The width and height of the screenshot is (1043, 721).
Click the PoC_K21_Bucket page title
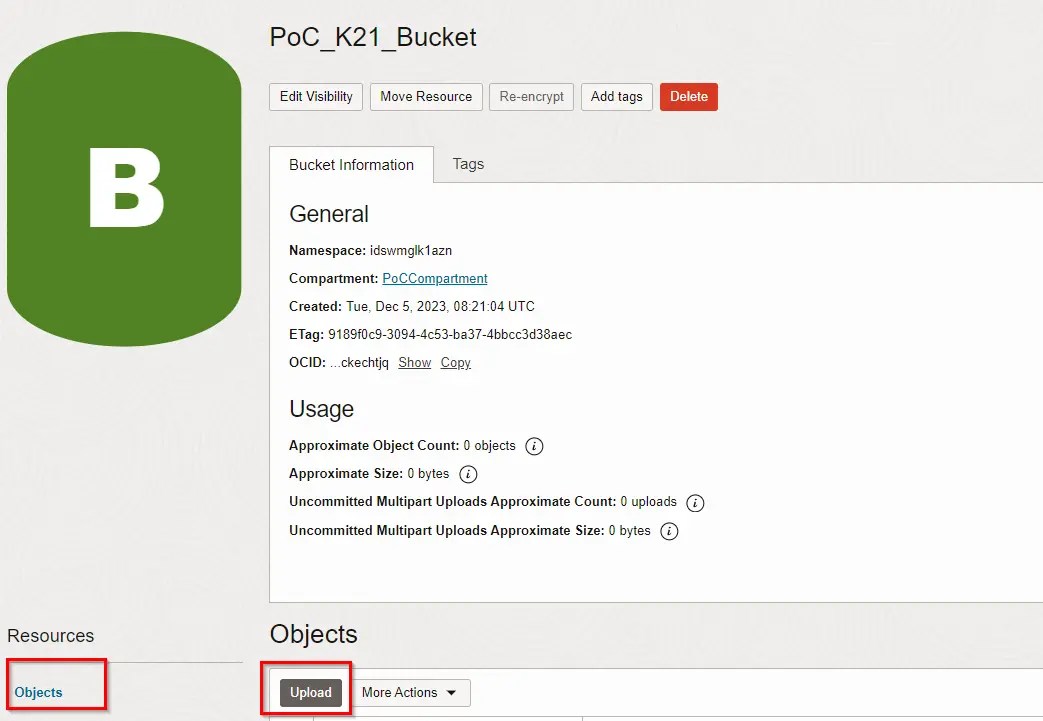[372, 37]
